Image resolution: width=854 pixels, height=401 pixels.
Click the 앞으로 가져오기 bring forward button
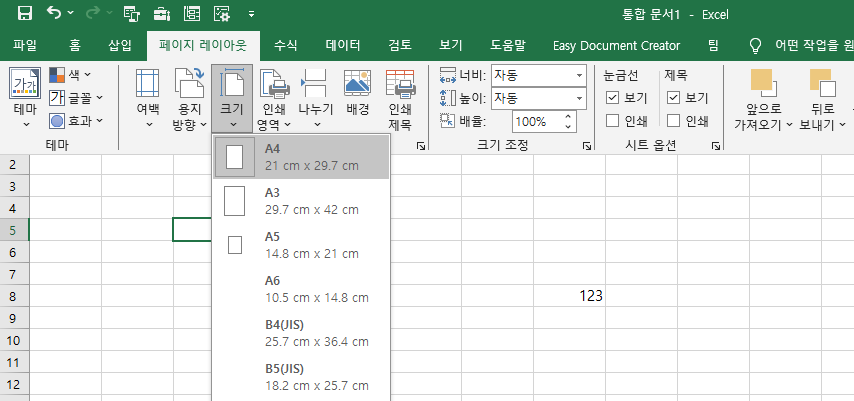point(762,99)
